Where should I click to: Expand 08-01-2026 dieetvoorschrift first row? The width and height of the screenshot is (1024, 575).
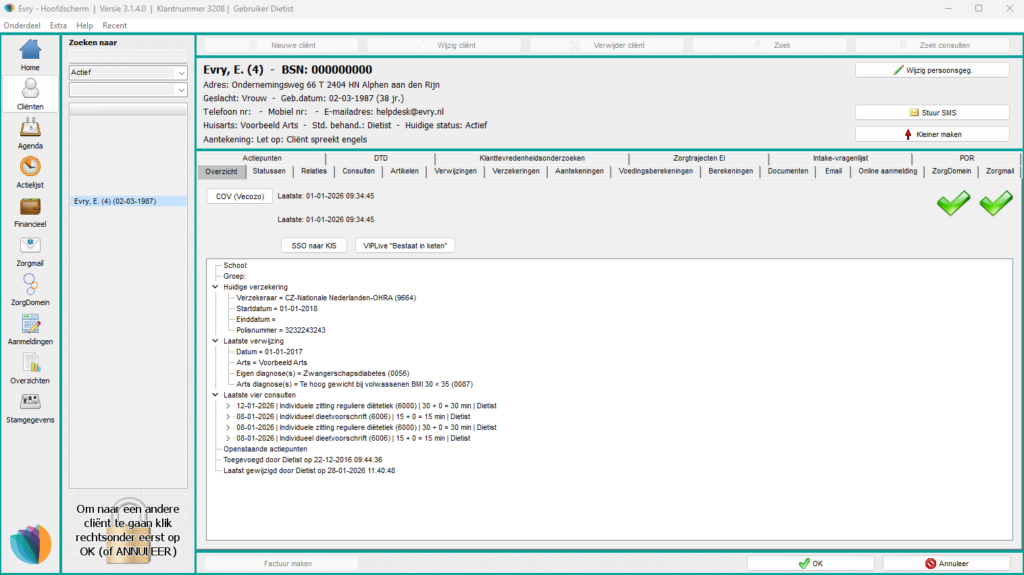pyautogui.click(x=228, y=417)
